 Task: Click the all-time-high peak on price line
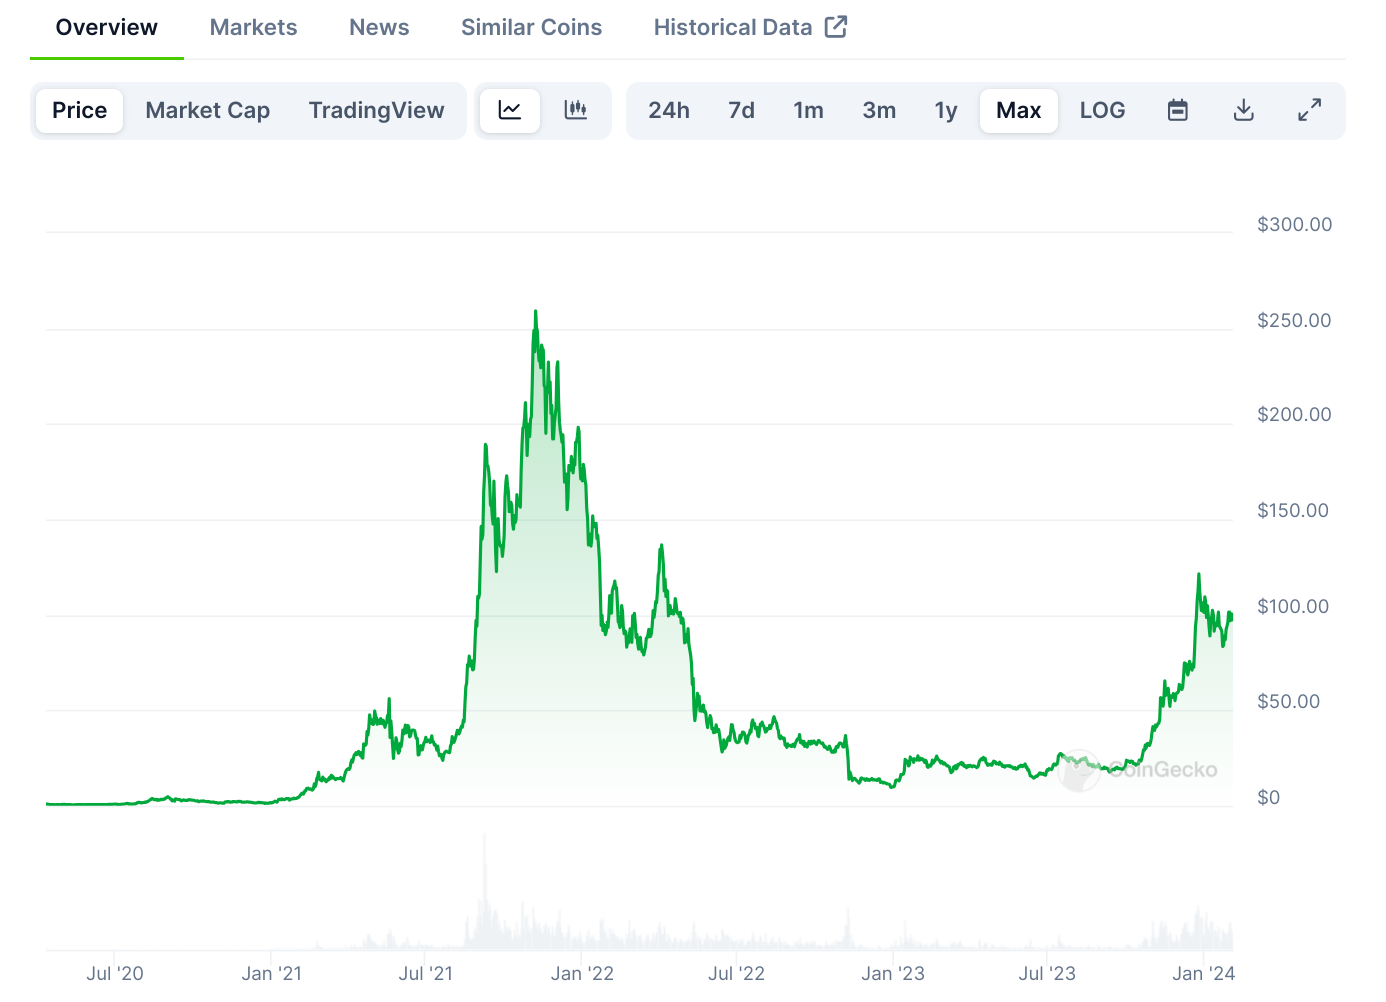point(535,312)
